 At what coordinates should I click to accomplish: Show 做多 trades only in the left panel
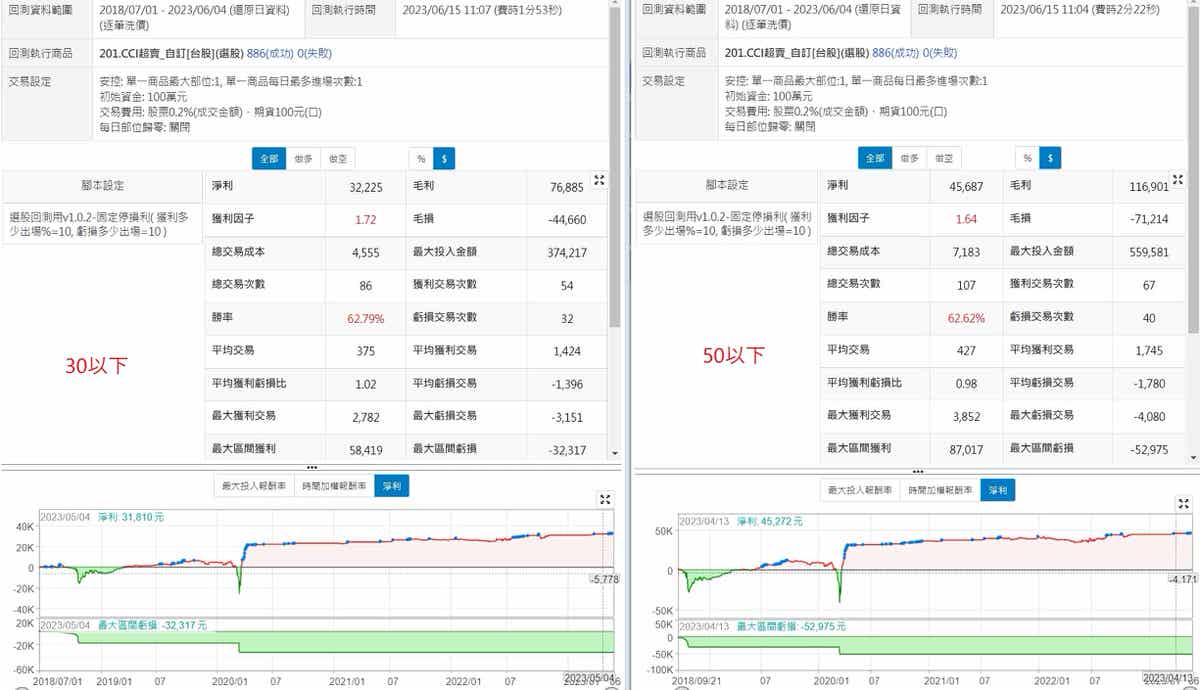tap(304, 158)
